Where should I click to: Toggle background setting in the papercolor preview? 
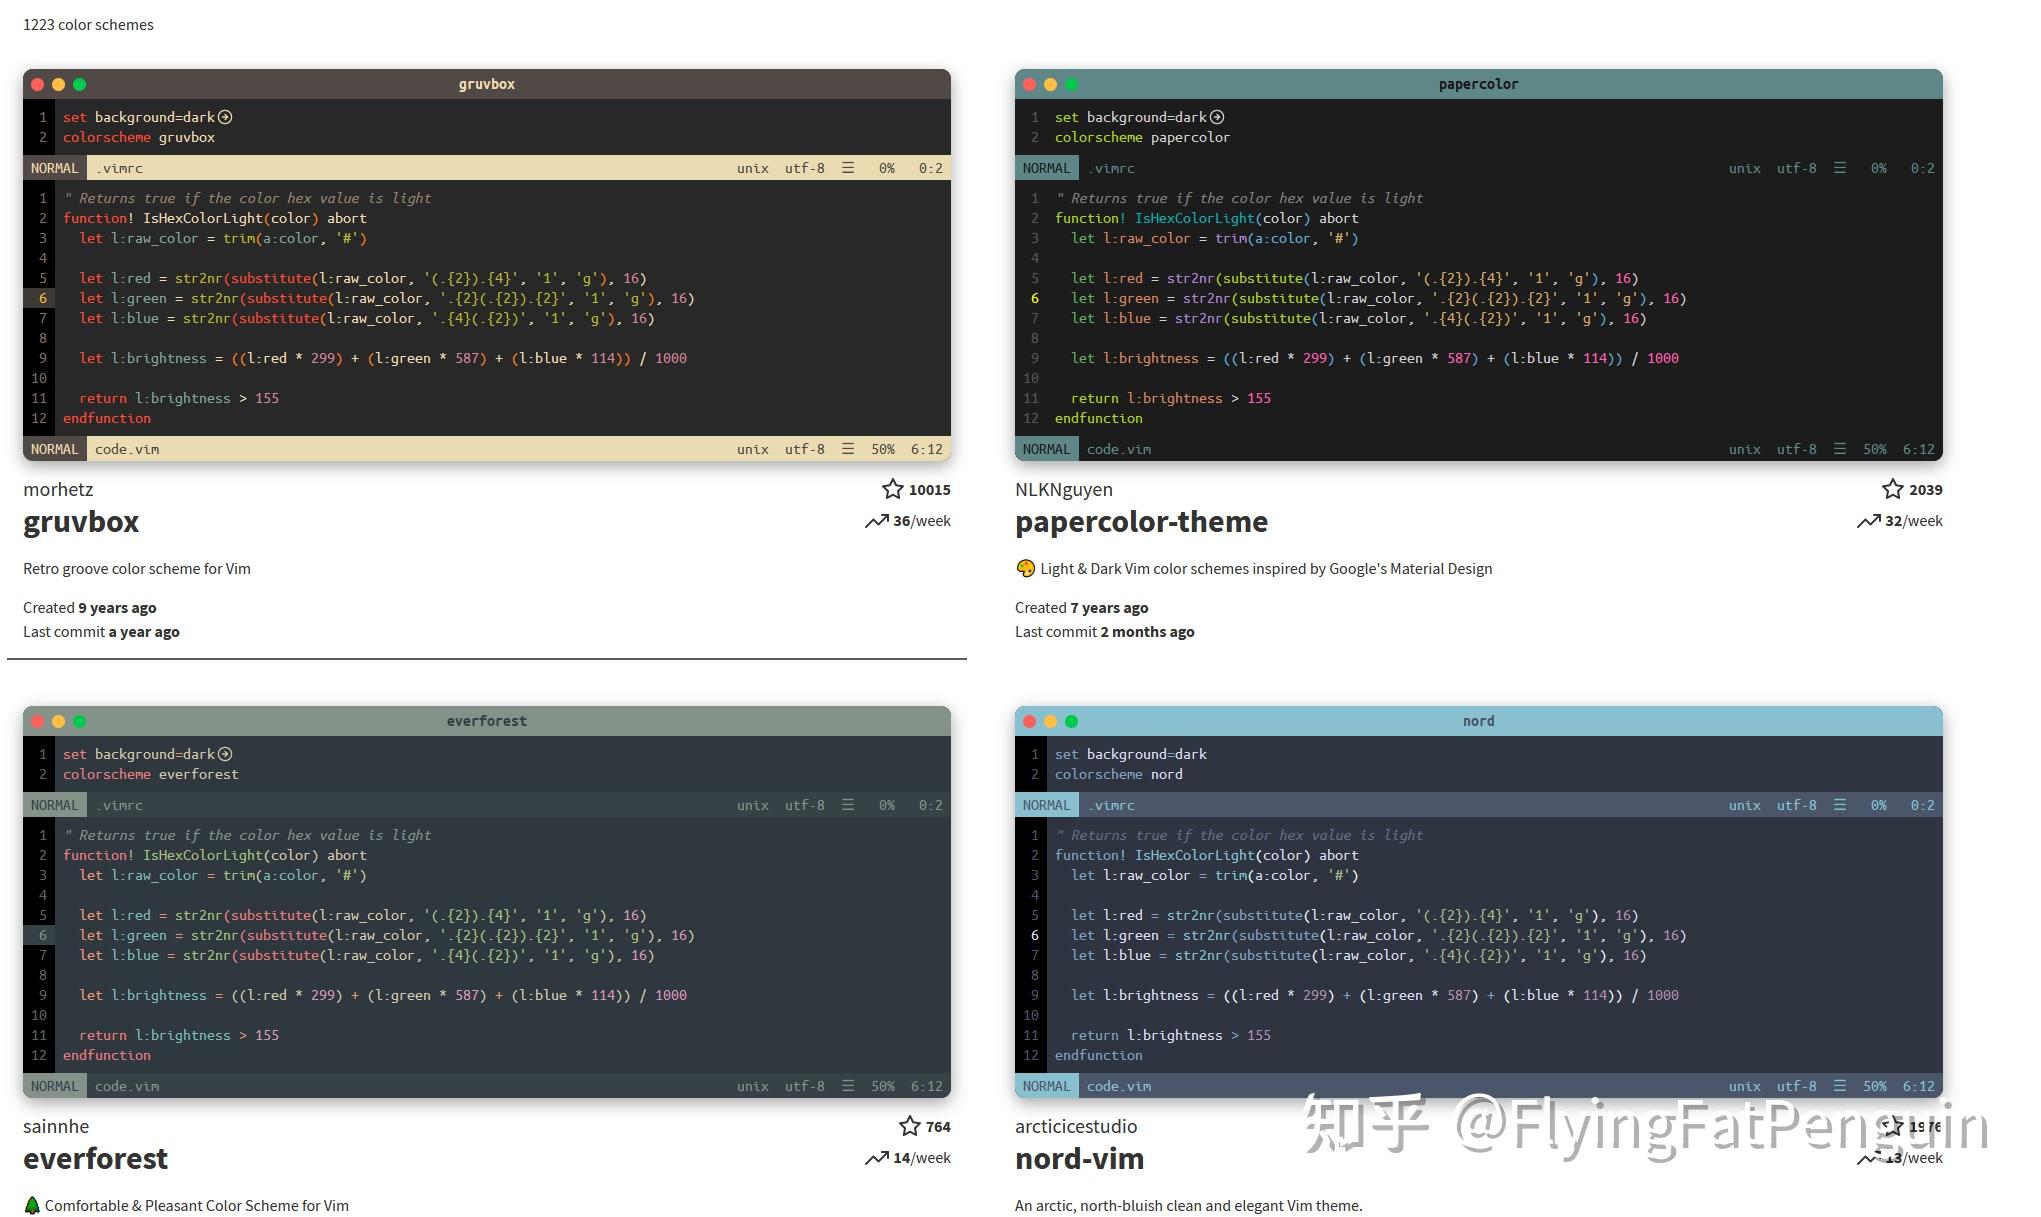point(1217,117)
